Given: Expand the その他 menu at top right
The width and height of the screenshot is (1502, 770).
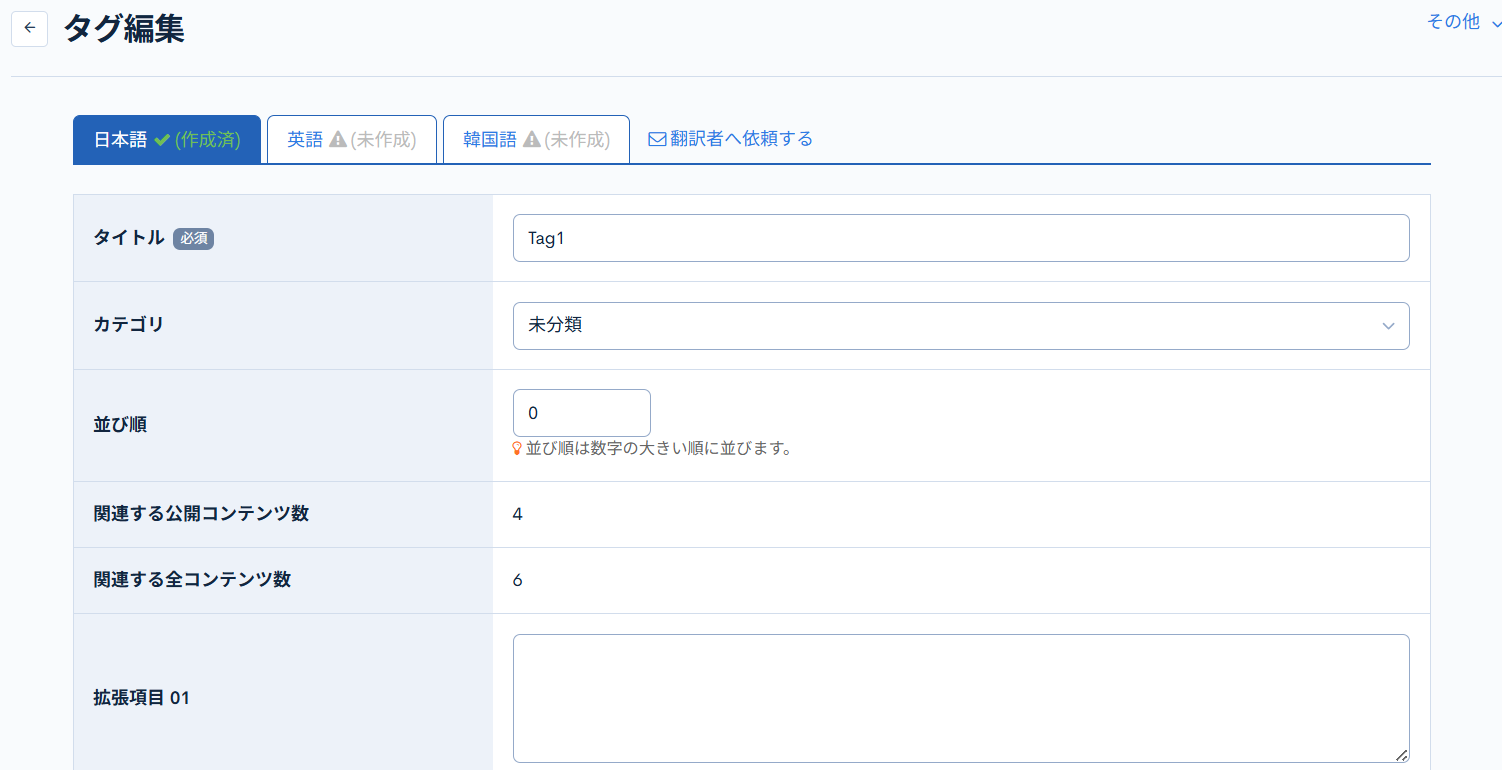Looking at the screenshot, I should pos(1452,20).
